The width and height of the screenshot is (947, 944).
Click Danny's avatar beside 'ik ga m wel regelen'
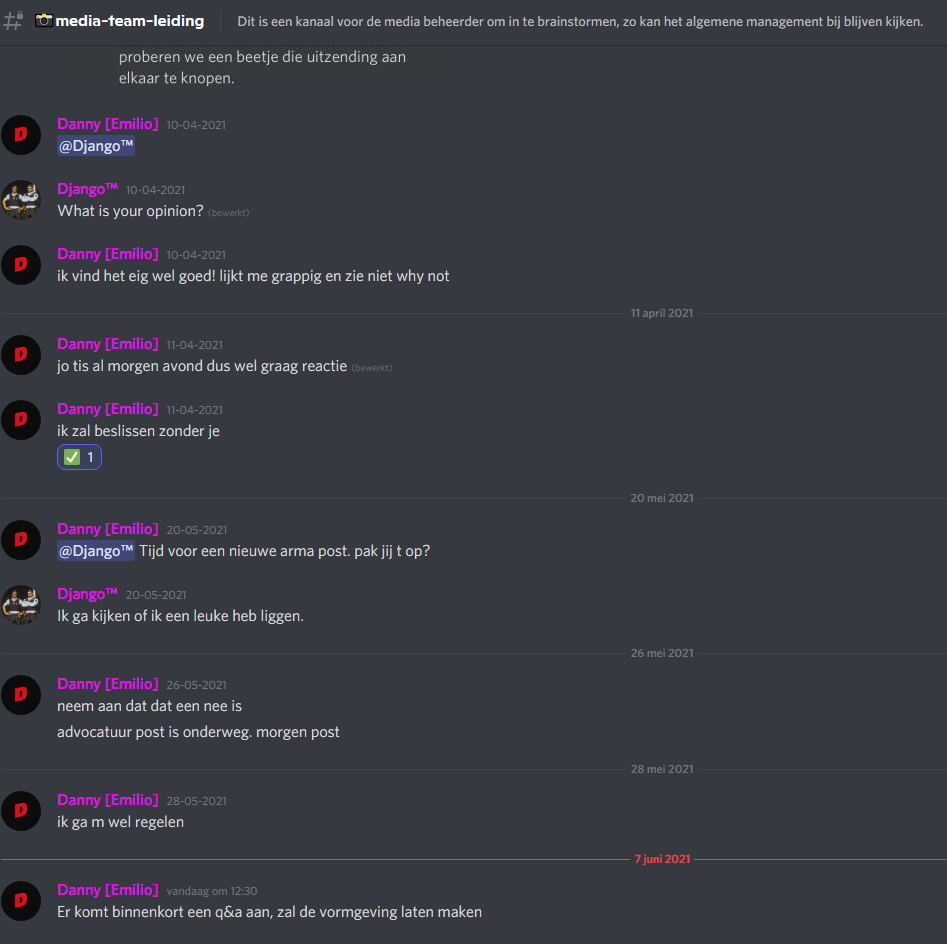click(x=21, y=811)
